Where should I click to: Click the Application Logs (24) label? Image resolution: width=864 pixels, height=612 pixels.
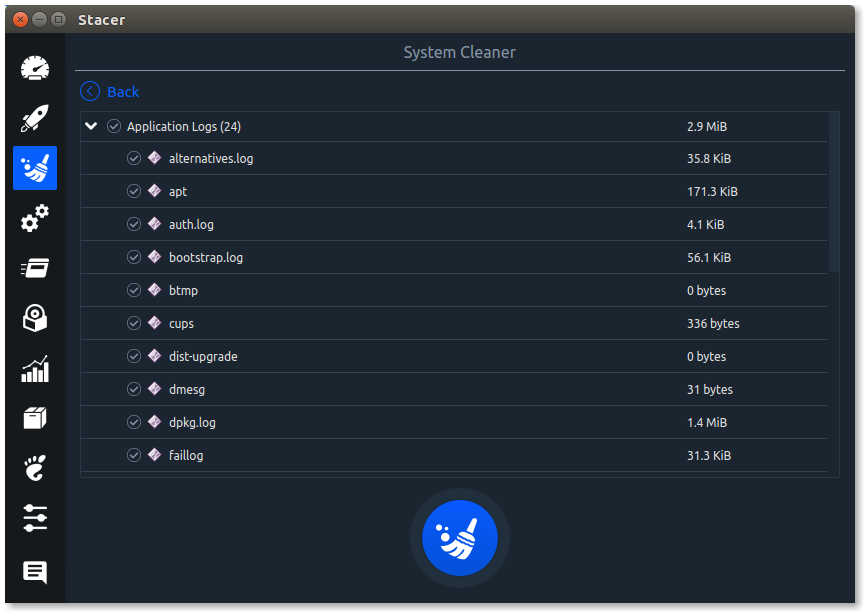pos(184,127)
